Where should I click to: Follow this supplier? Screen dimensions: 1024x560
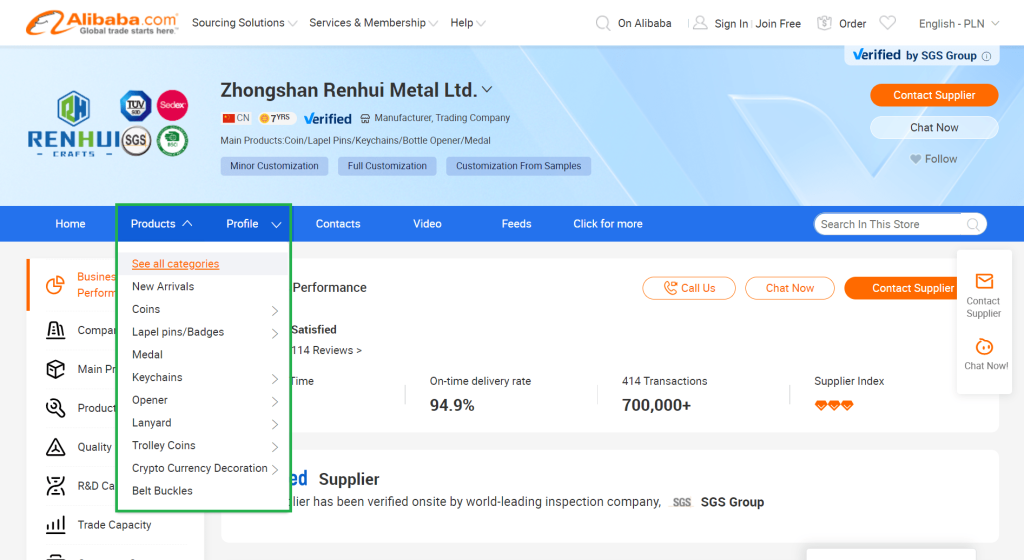point(934,159)
